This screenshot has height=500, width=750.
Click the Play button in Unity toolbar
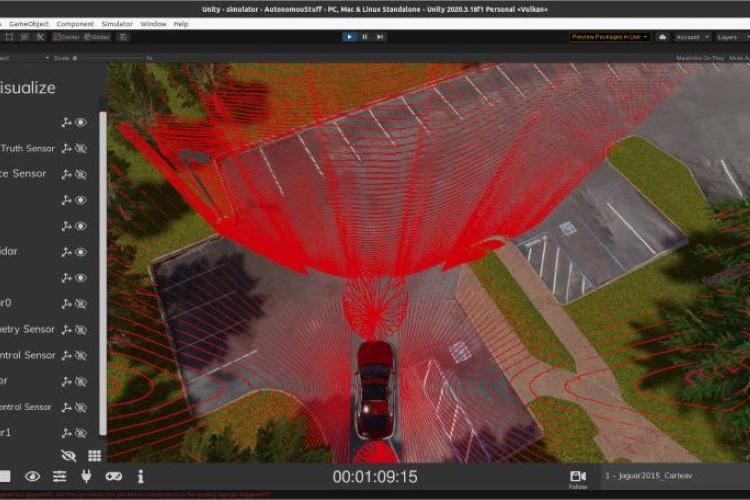[349, 37]
